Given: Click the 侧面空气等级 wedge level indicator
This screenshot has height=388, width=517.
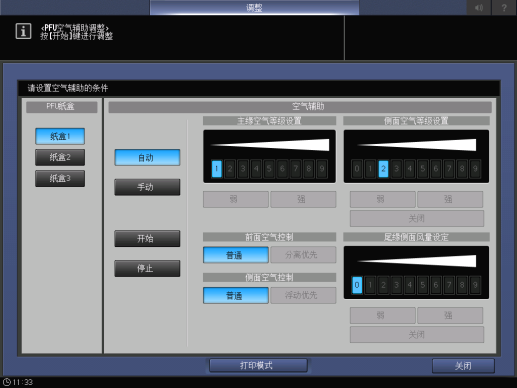Looking at the screenshot, I should (417, 145).
